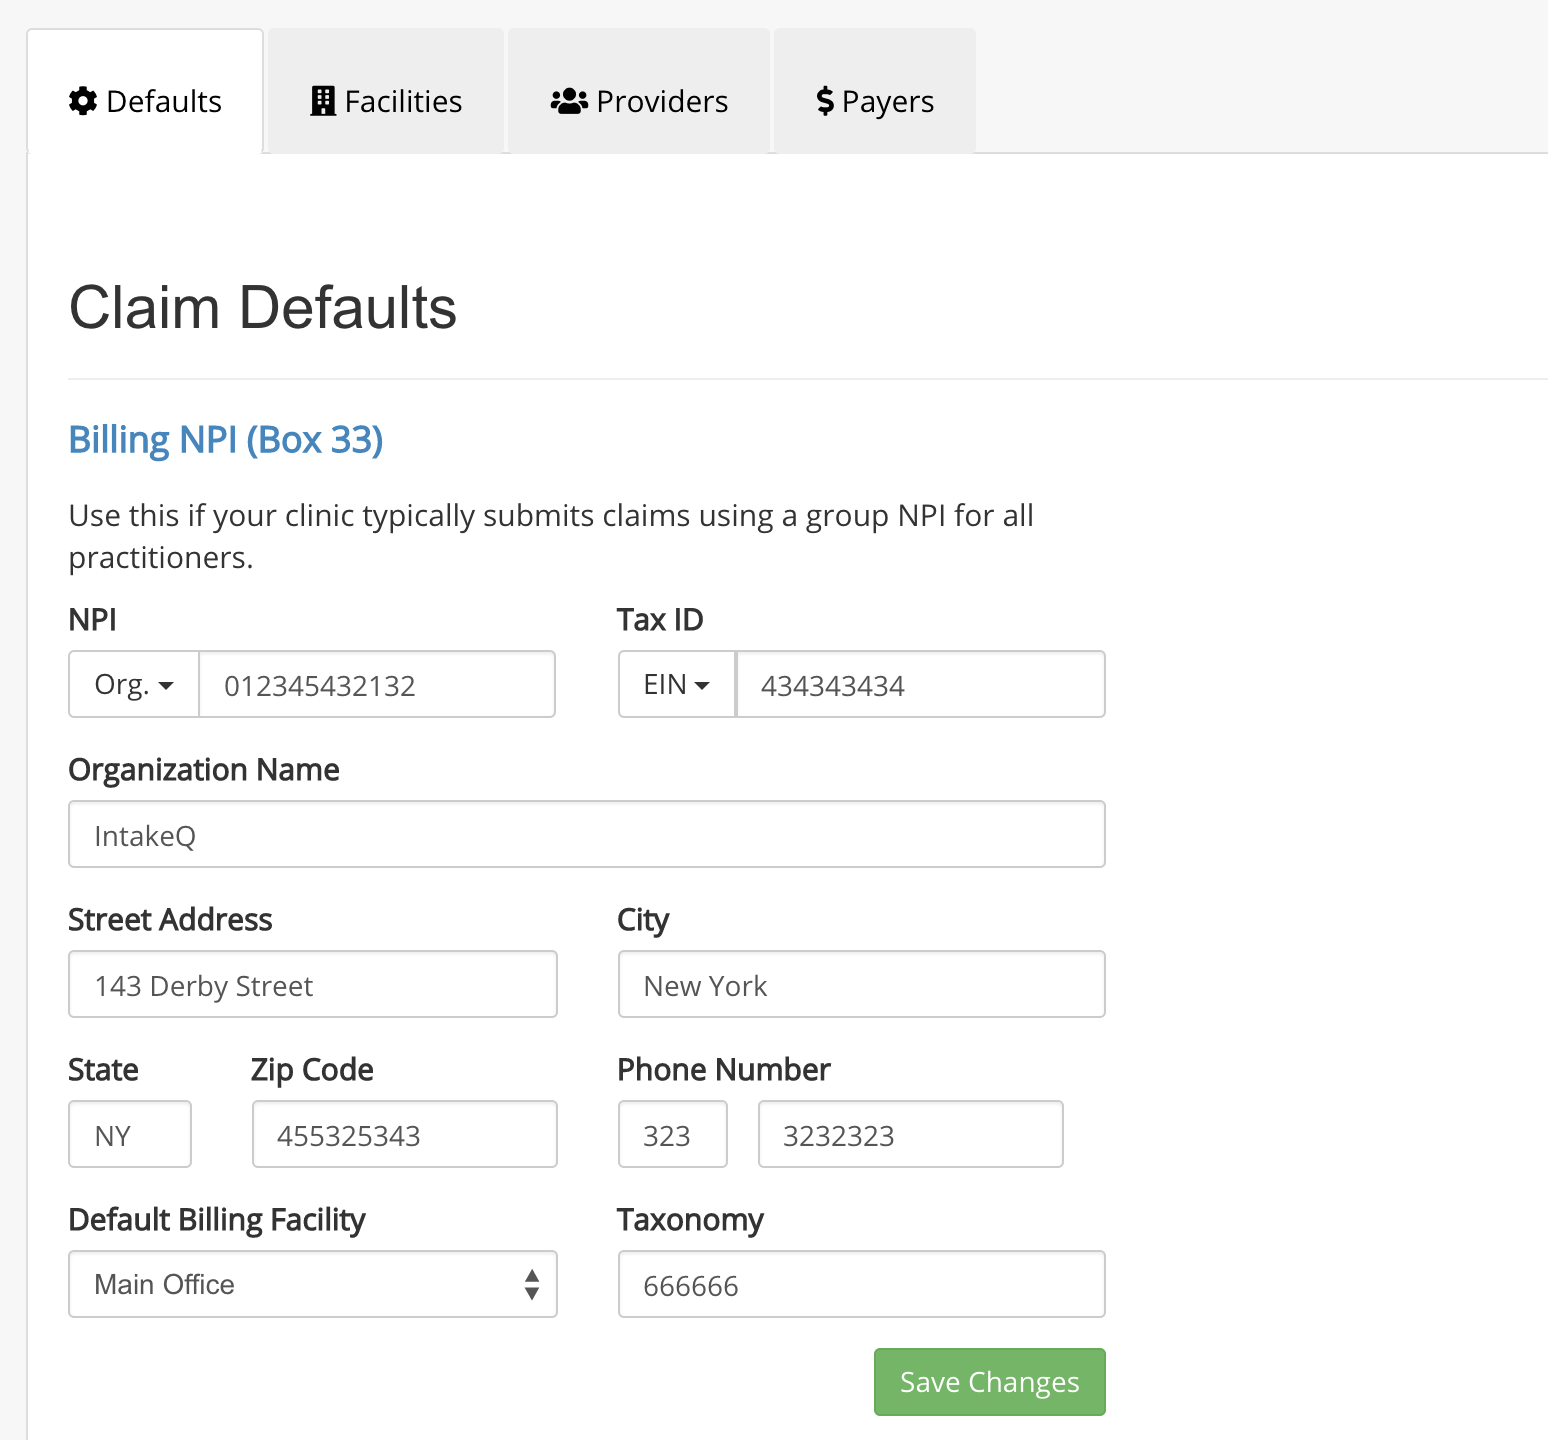The width and height of the screenshot is (1548, 1440).
Task: Click the building icon for Facilities
Action: [x=323, y=101]
